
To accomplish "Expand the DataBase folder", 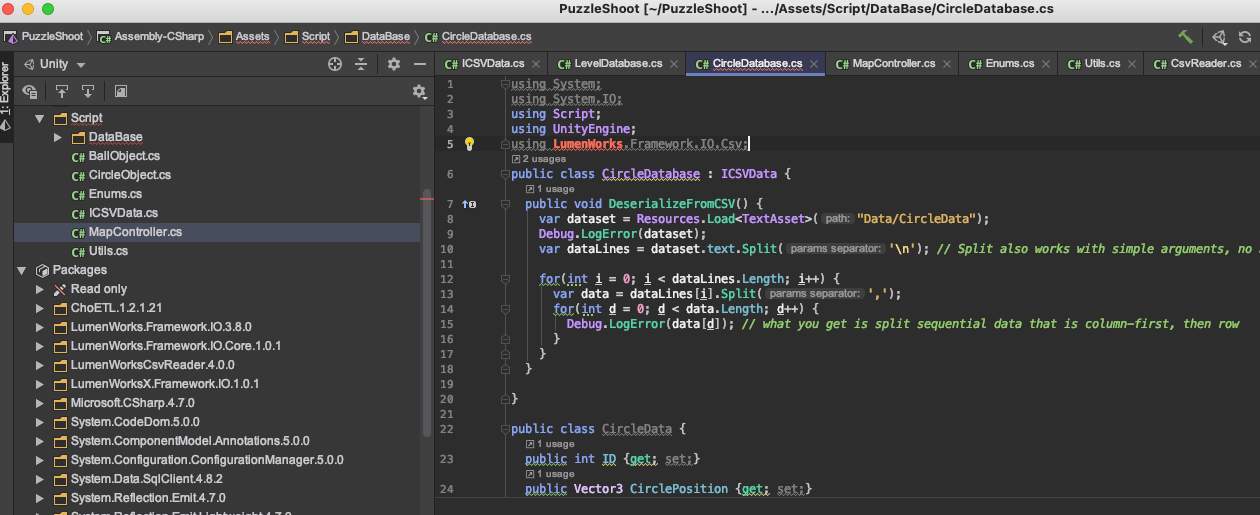I will click(58, 137).
